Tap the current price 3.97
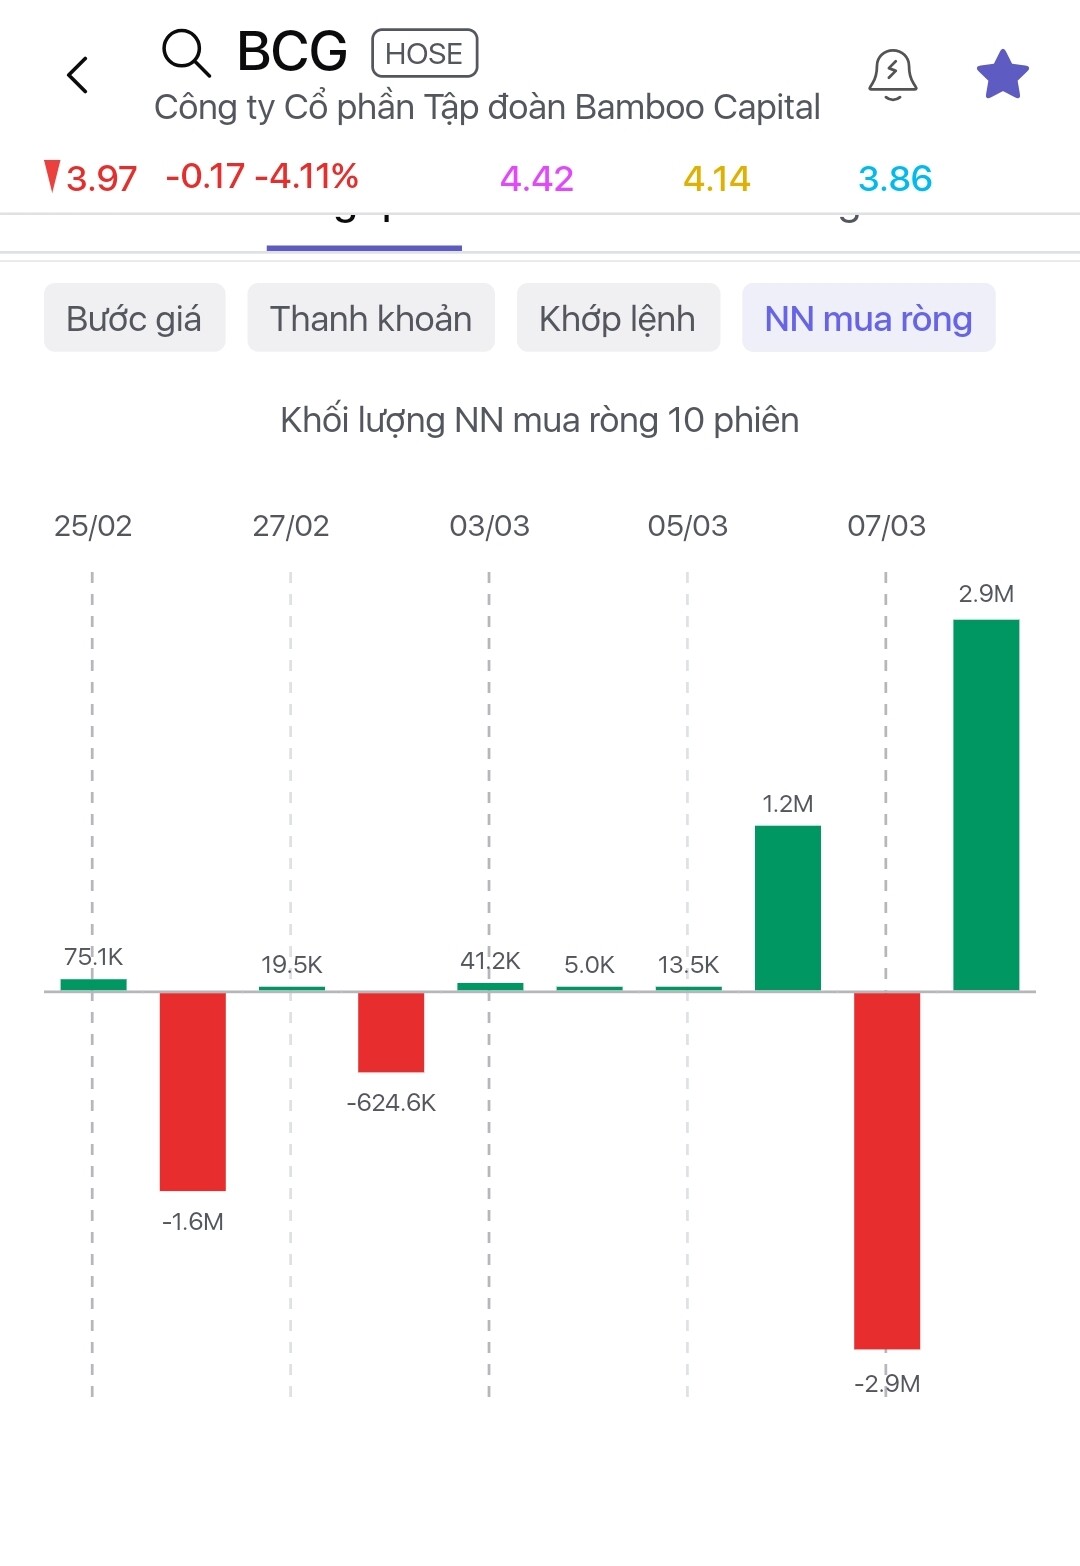This screenshot has width=1080, height=1566. [x=101, y=179]
